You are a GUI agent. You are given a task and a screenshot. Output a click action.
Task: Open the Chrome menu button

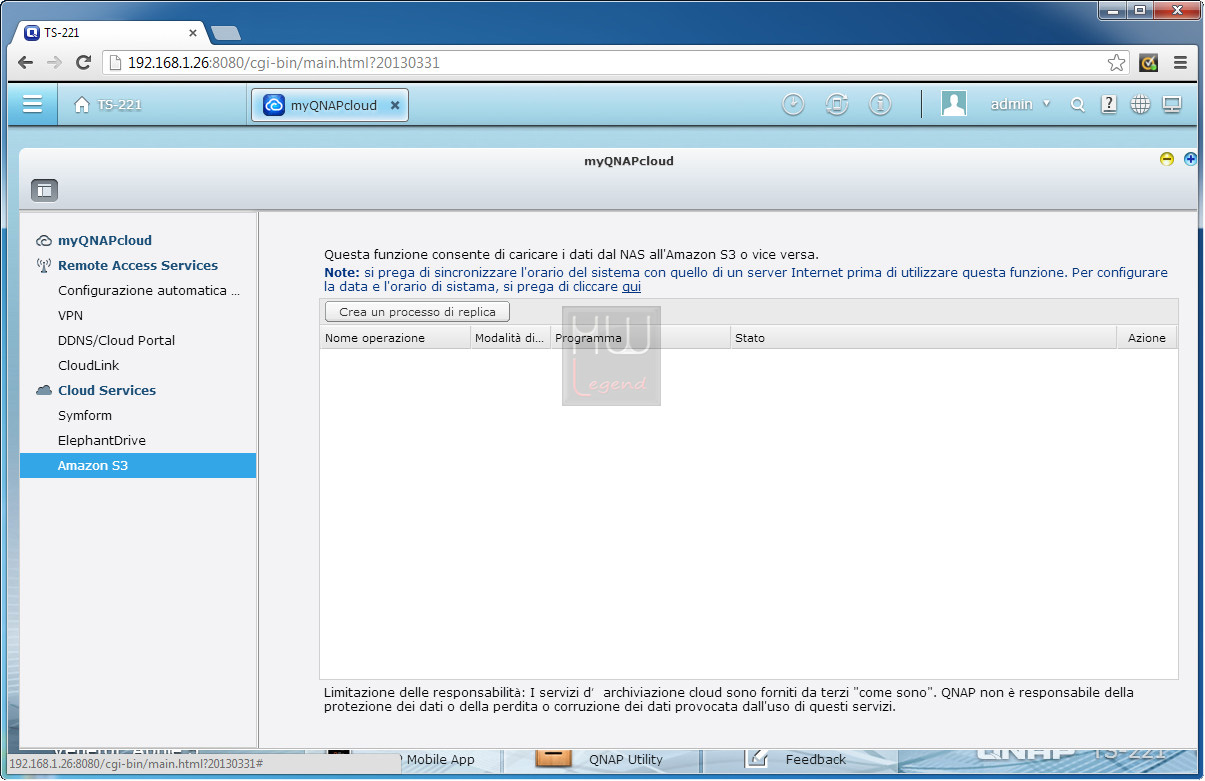[x=1181, y=62]
